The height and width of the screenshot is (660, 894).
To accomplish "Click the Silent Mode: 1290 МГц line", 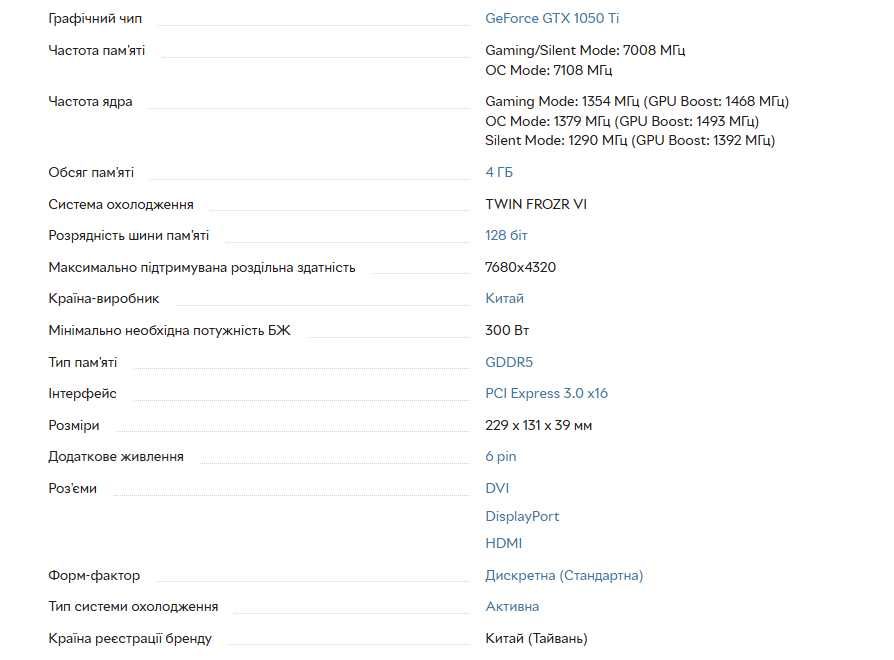I will click(x=629, y=140).
